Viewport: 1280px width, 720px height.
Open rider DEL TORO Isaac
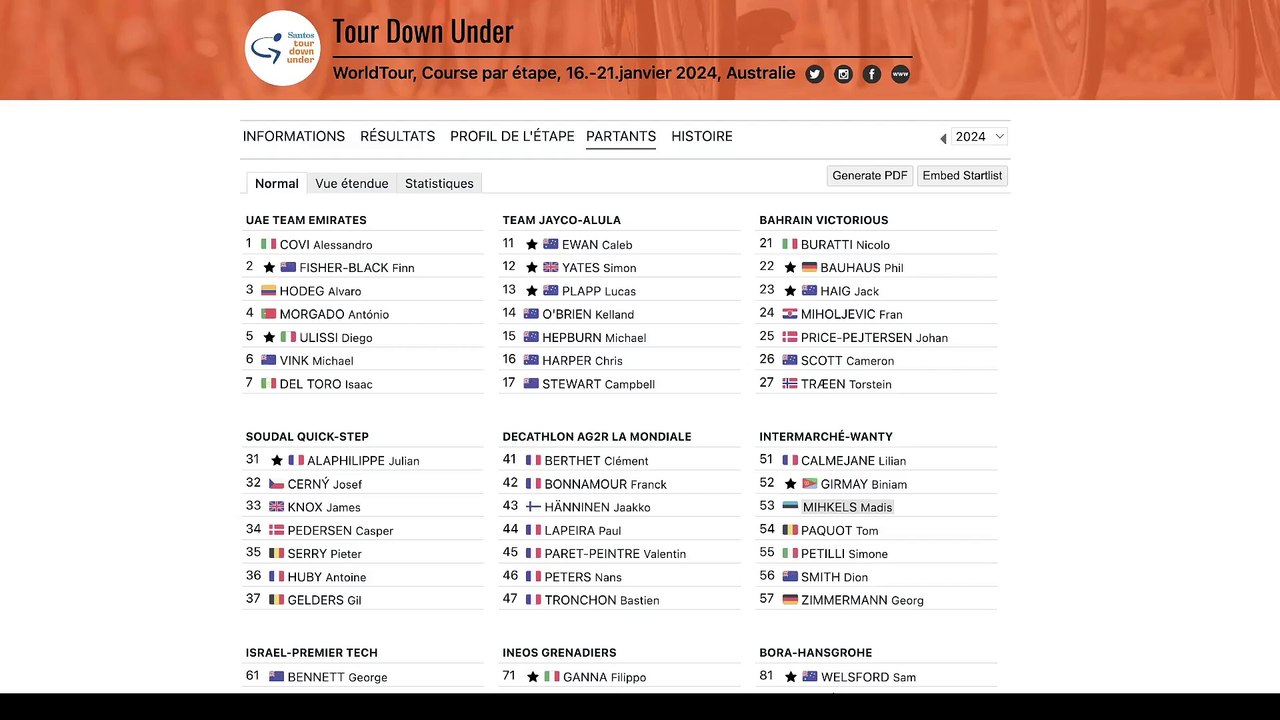(326, 384)
